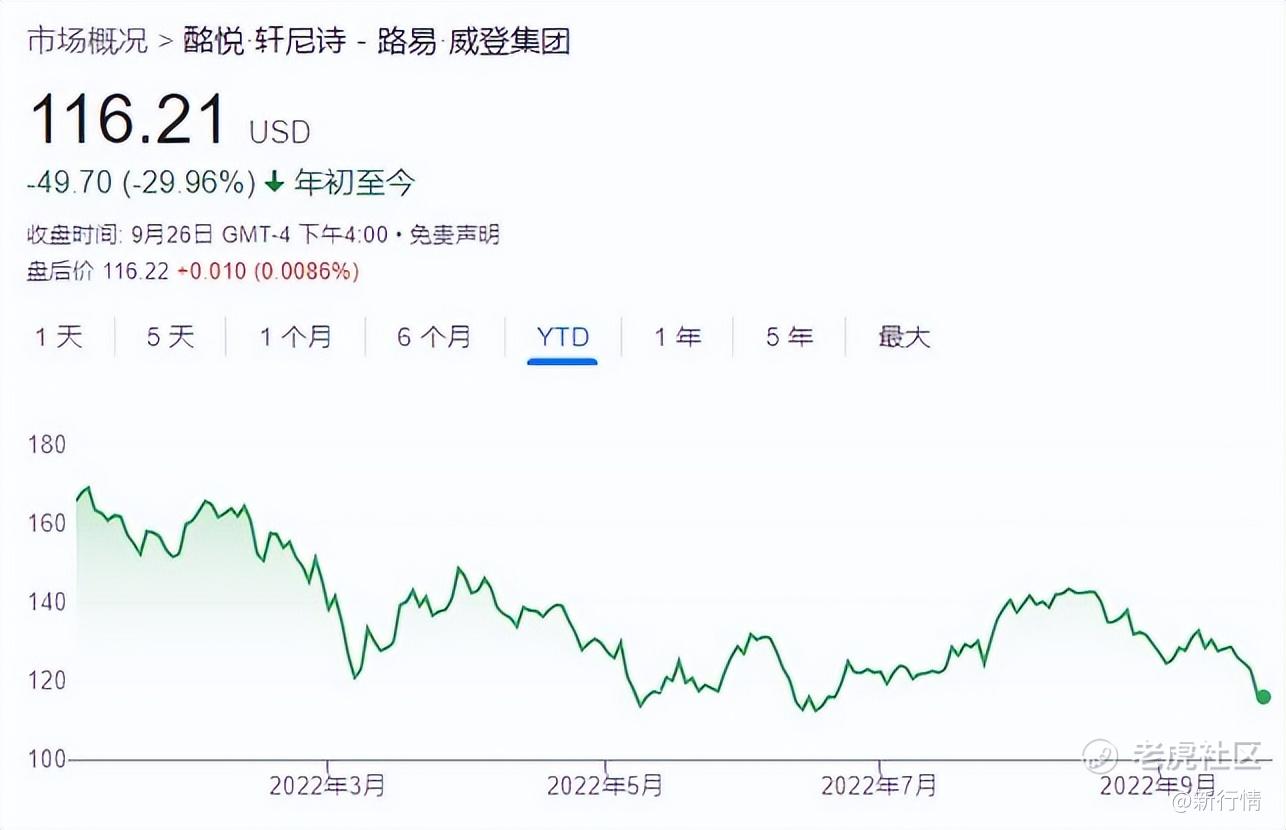Click the 年初至今 label
Screen dimensions: 1286x830
coord(354,182)
